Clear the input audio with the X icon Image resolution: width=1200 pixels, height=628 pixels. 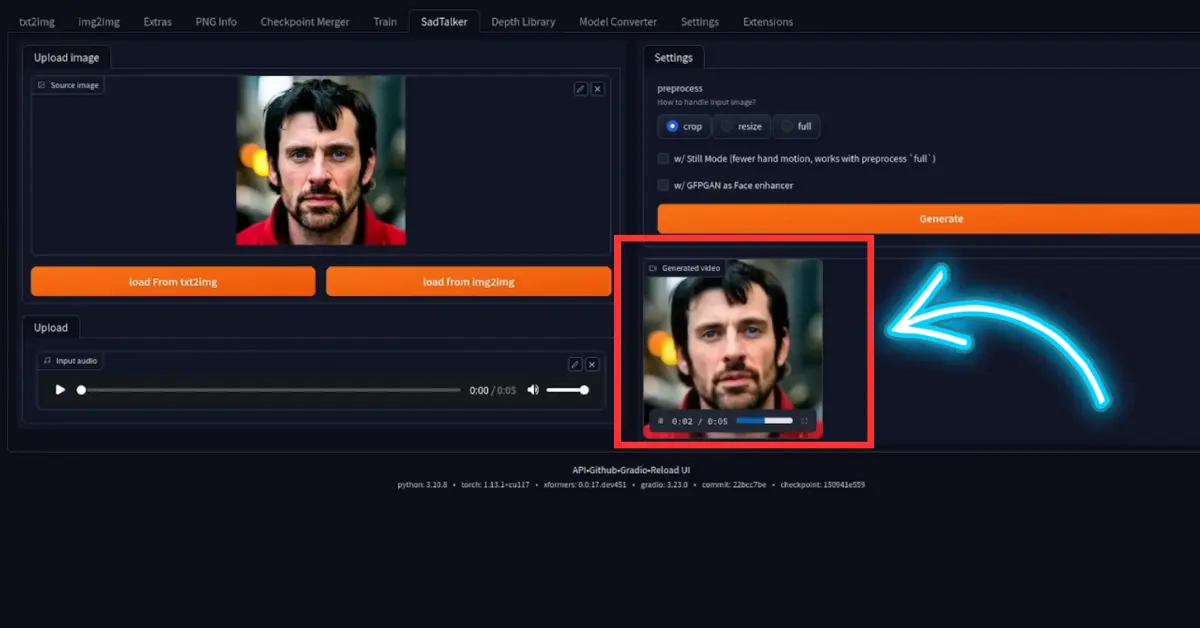pos(592,364)
